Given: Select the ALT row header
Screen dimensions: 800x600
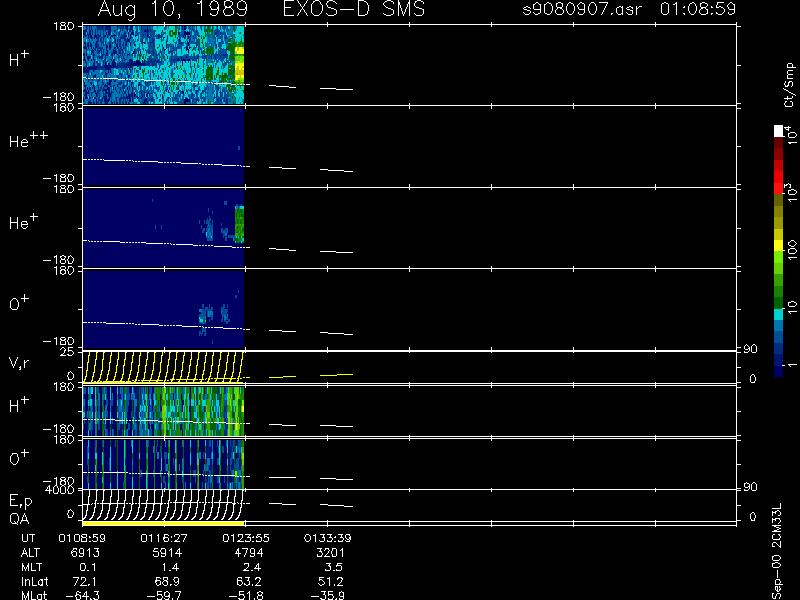Looking at the screenshot, I should point(30,553).
